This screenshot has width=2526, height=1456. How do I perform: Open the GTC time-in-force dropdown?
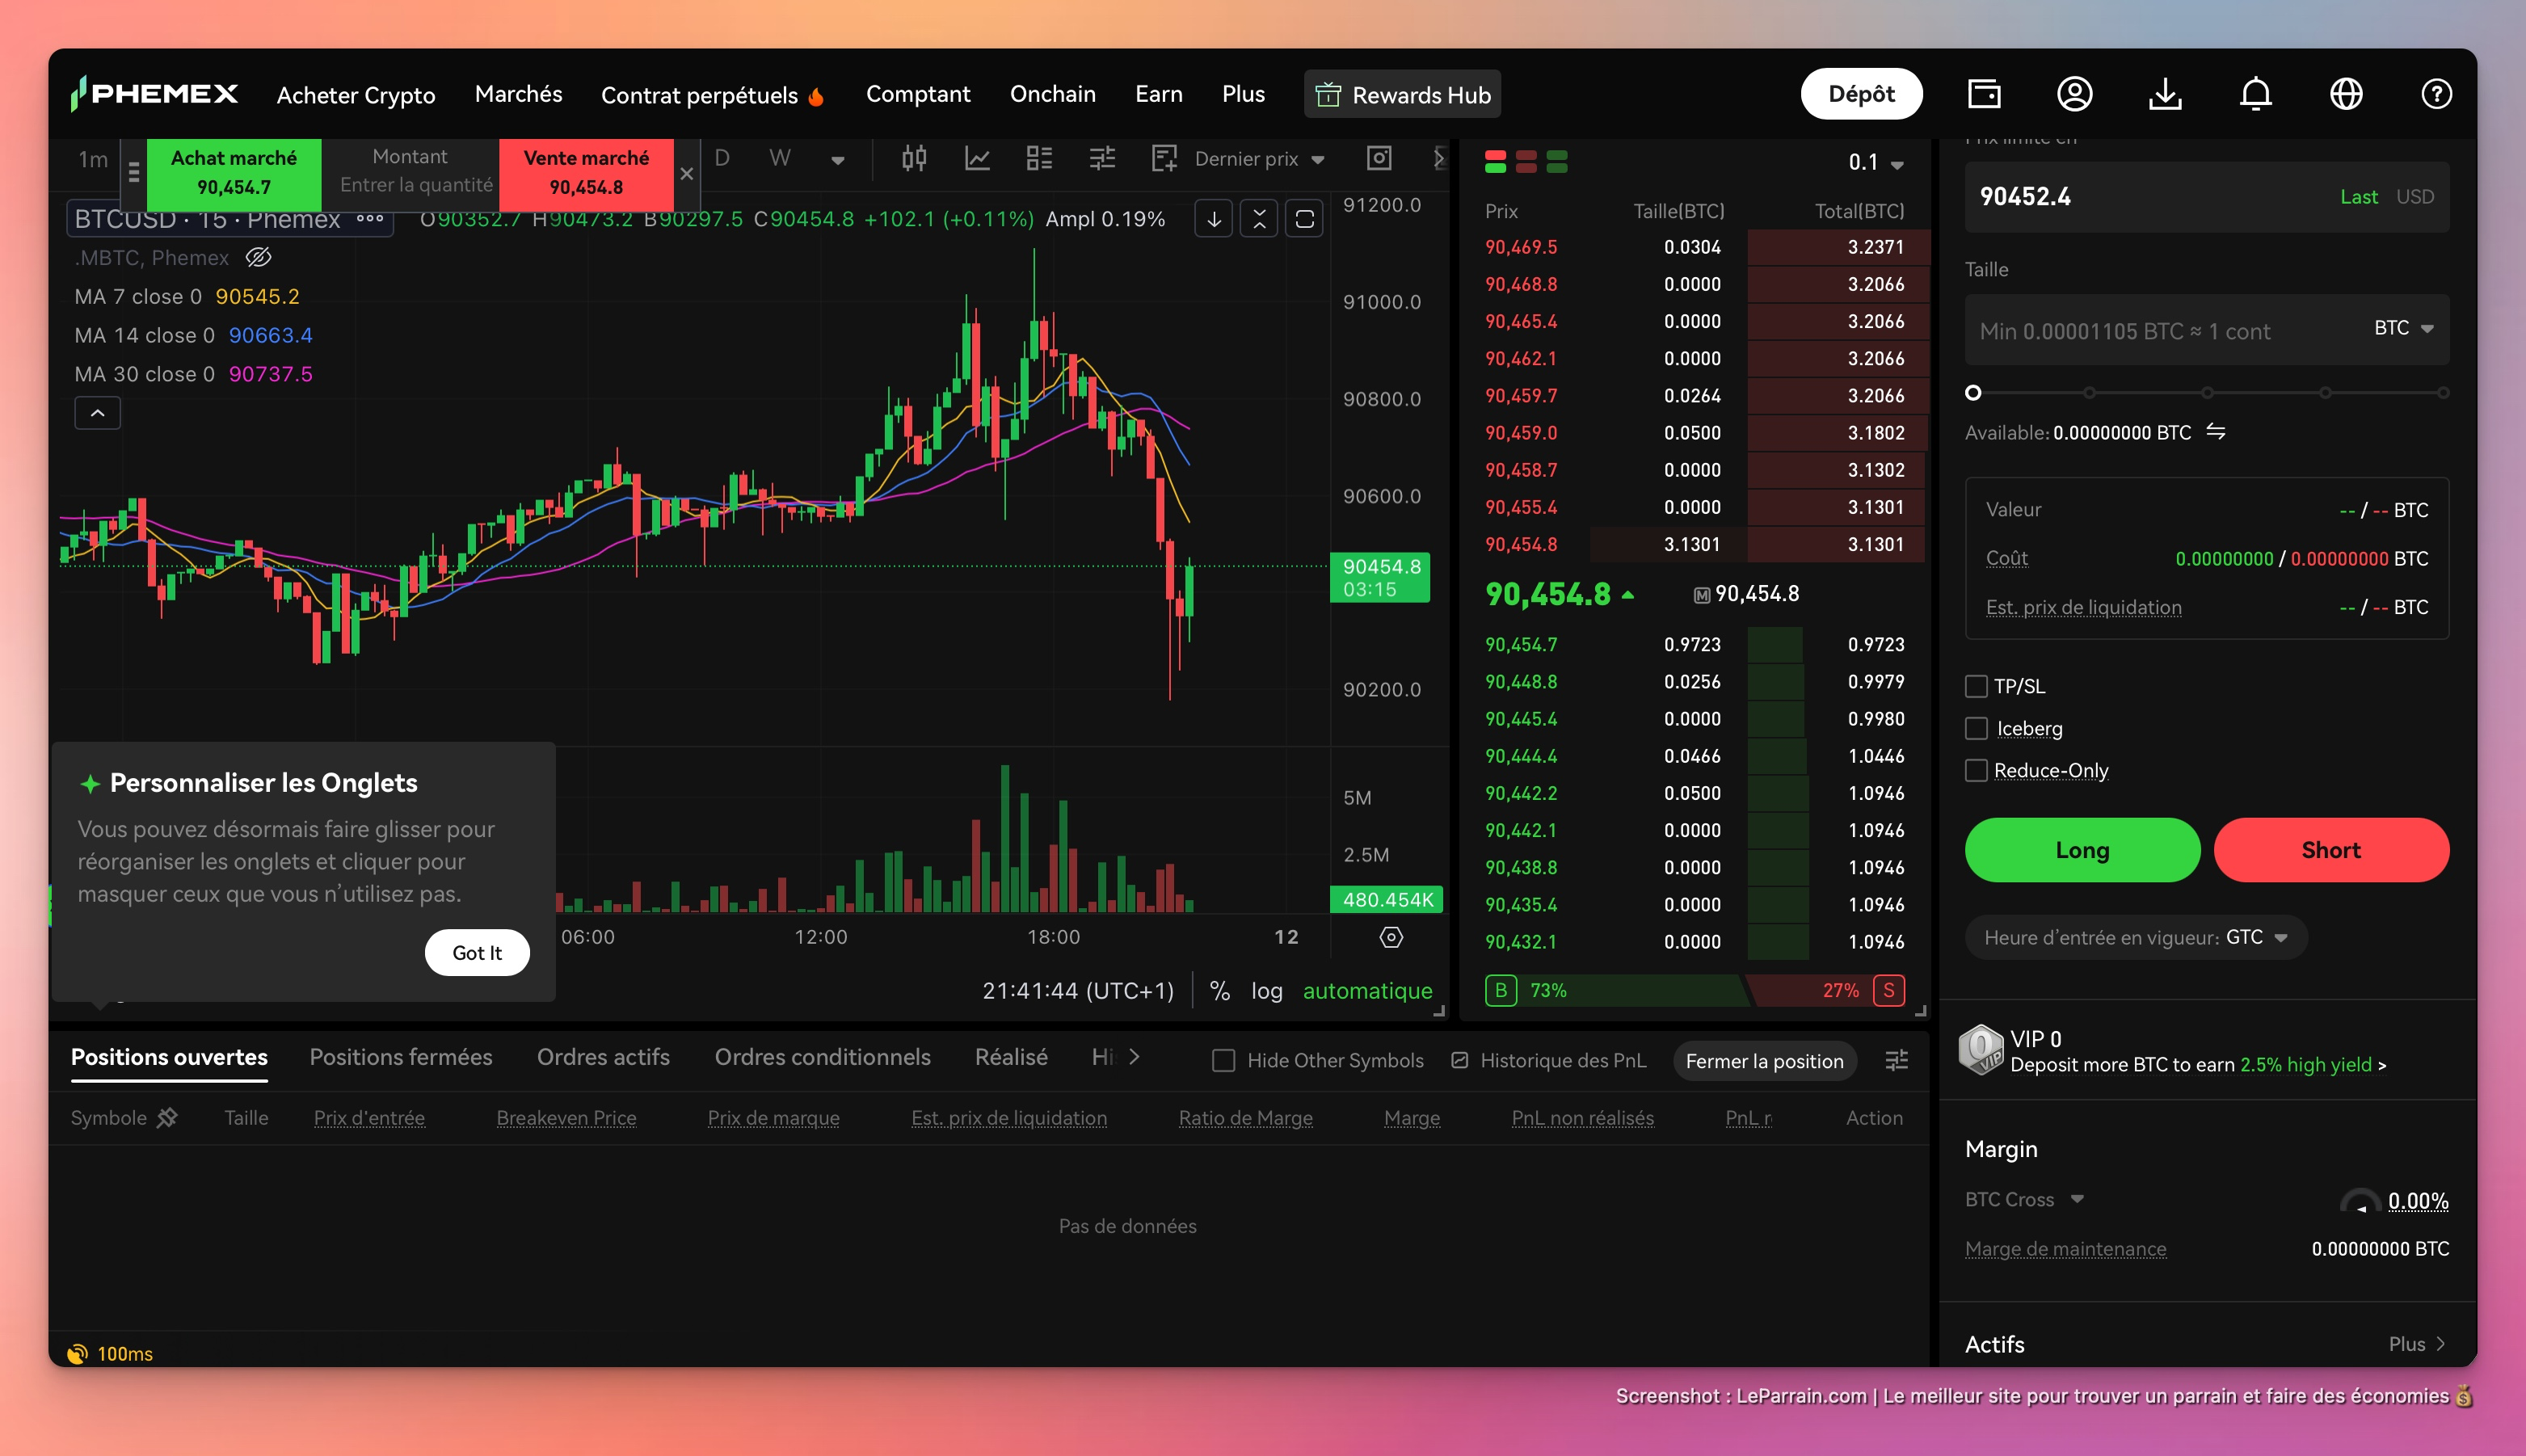2256,938
